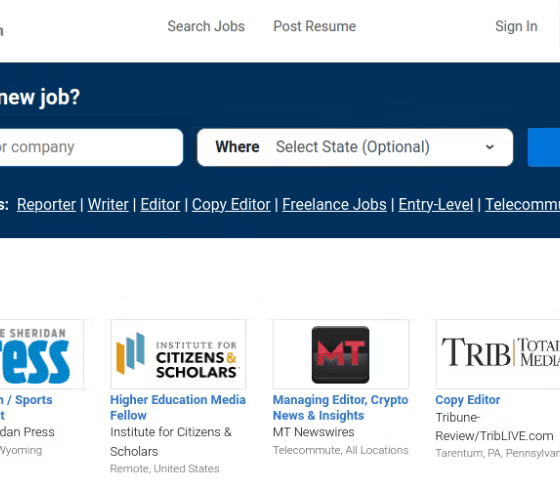
Task: Open Higher Education Media Fellow job listing
Action: (178, 408)
